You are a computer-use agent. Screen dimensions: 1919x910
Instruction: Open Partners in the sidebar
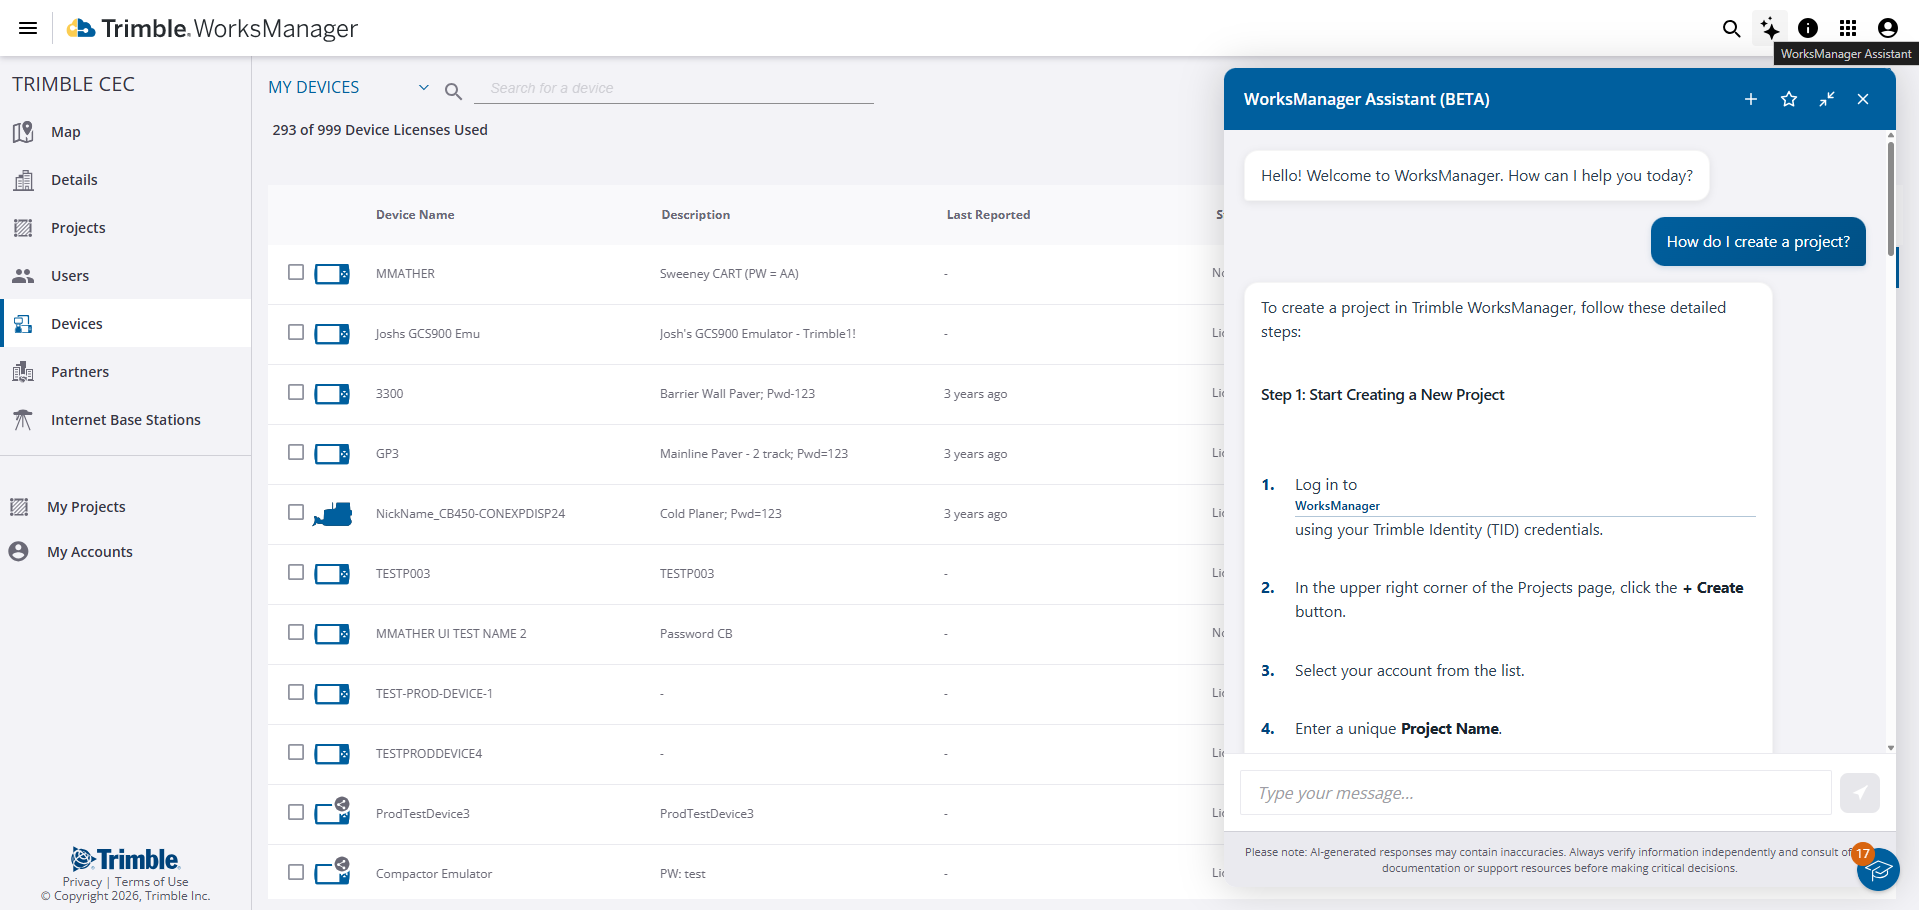tap(125, 372)
